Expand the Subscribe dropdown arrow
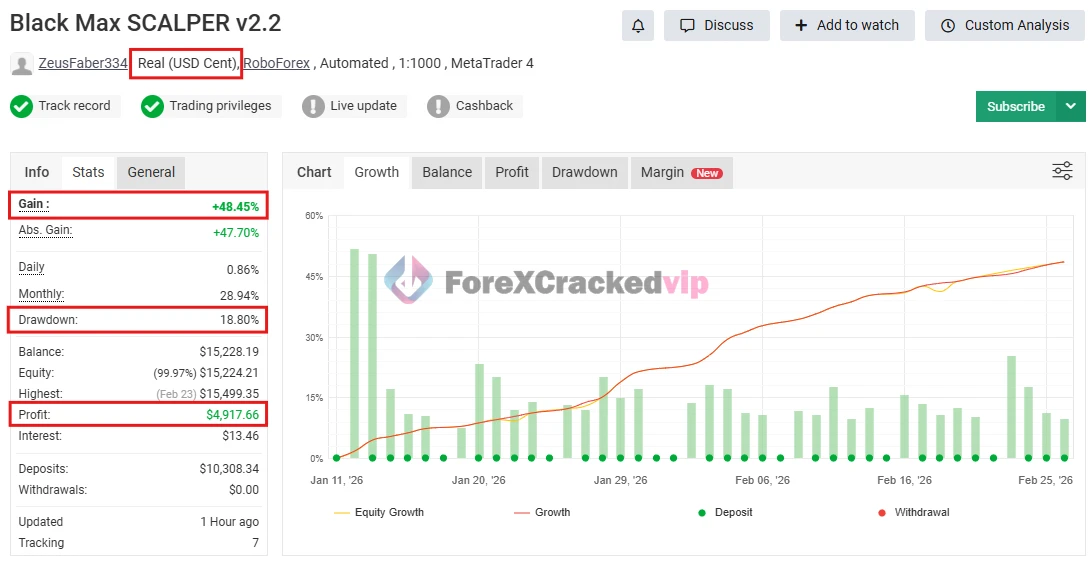The height and width of the screenshot is (562, 1092). [x=1071, y=106]
